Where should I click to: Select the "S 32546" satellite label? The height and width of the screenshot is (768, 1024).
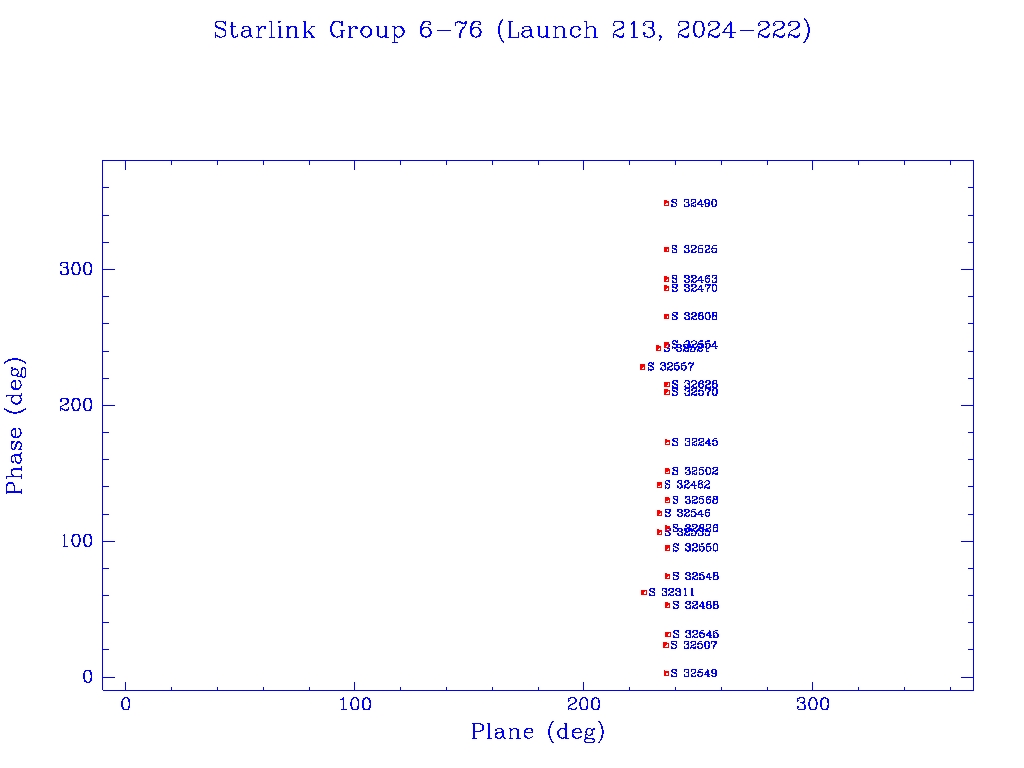coord(687,514)
